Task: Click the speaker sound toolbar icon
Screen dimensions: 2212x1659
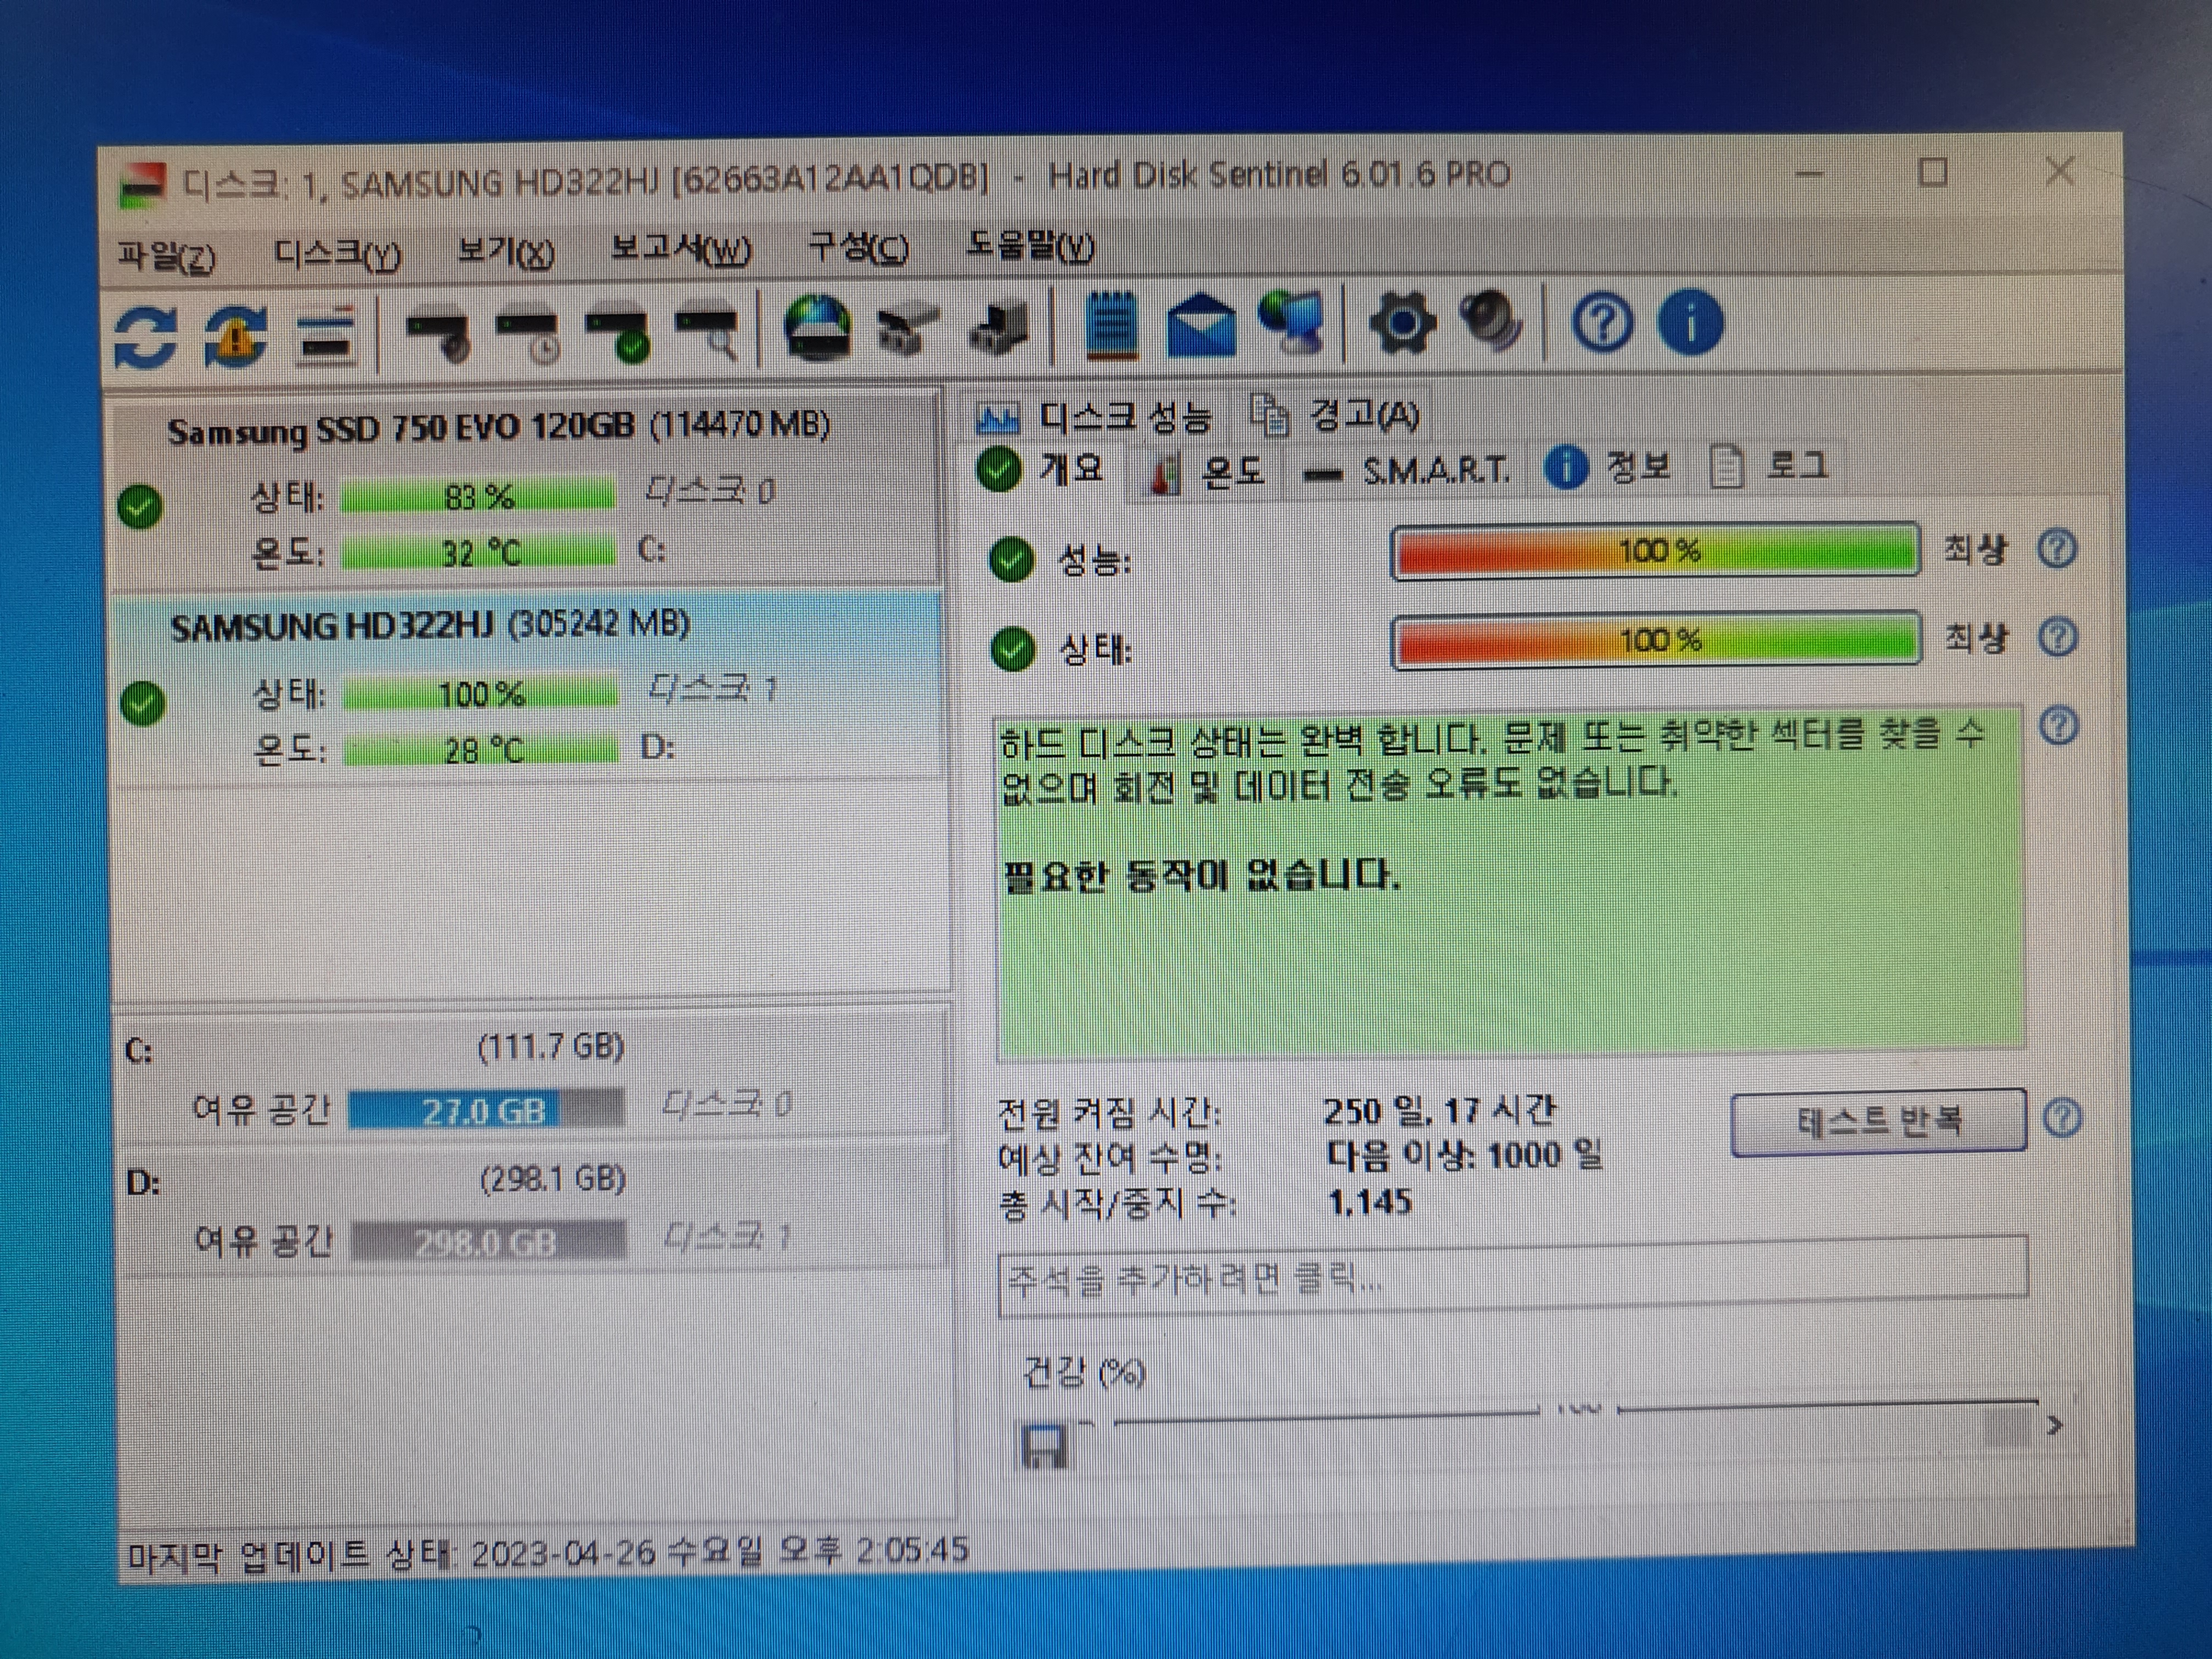Action: tap(1491, 320)
